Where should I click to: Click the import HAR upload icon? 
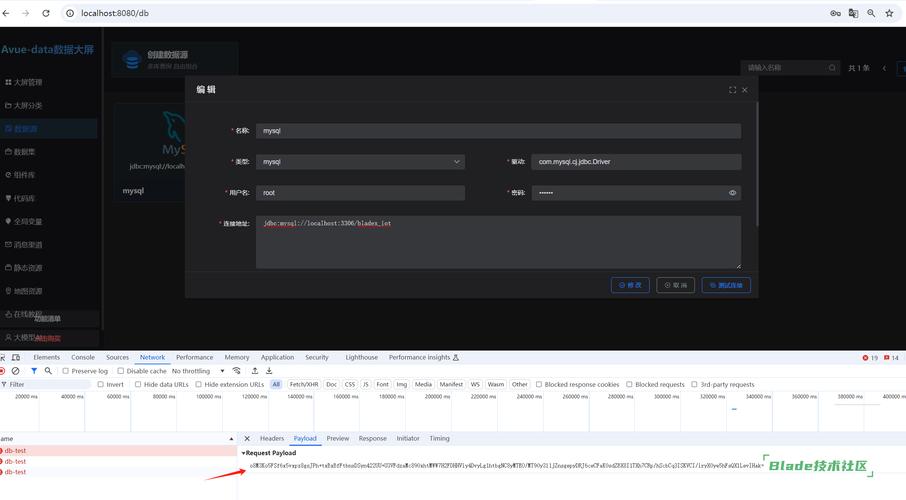point(254,371)
